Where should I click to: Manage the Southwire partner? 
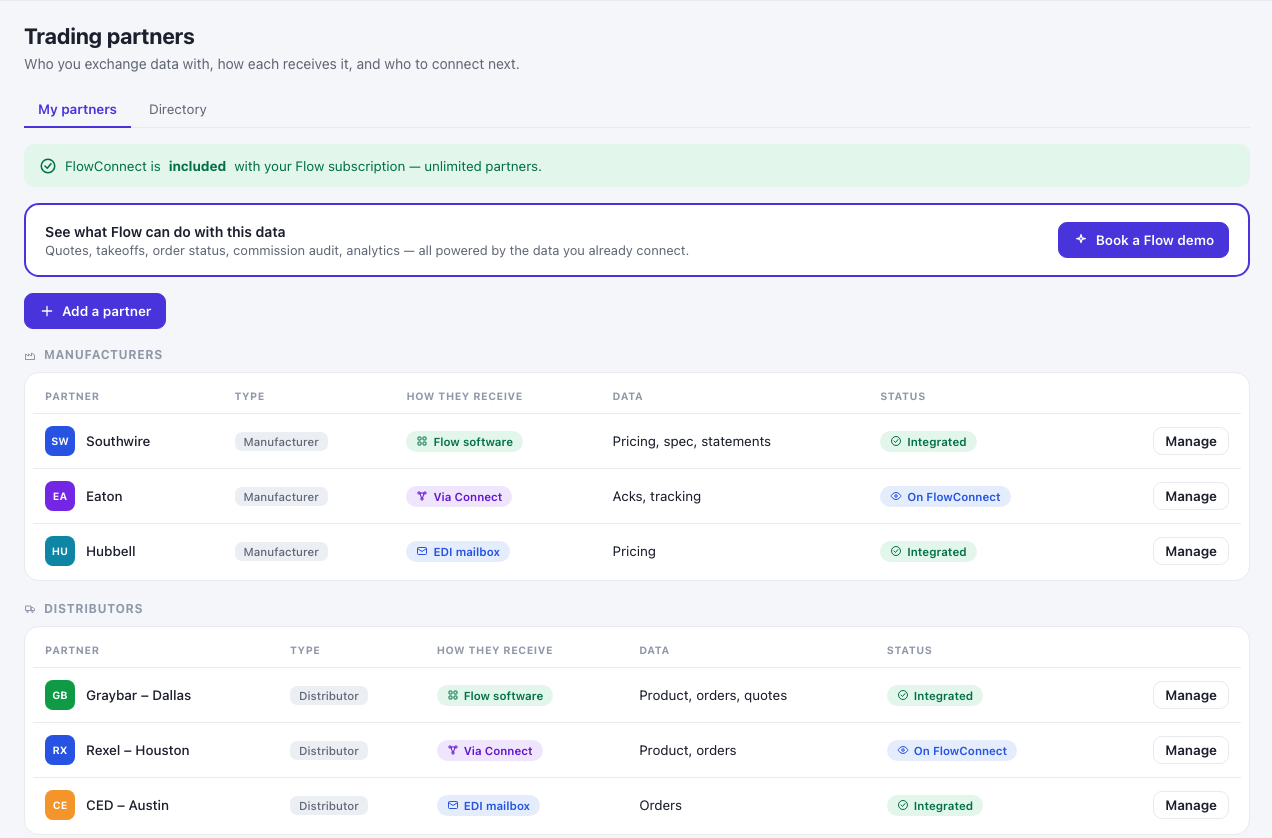click(x=1190, y=441)
